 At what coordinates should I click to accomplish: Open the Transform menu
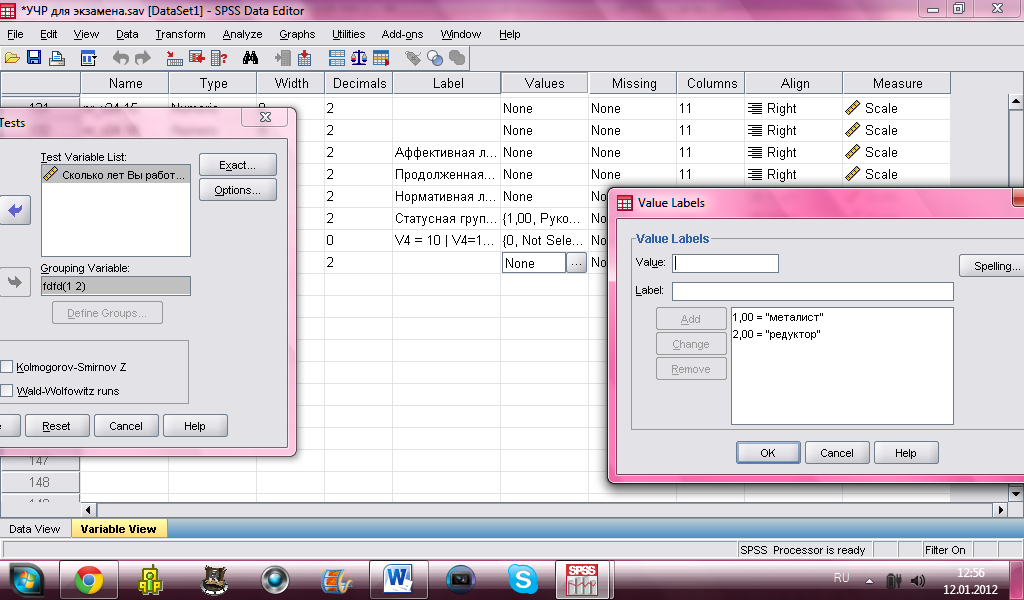(x=180, y=34)
